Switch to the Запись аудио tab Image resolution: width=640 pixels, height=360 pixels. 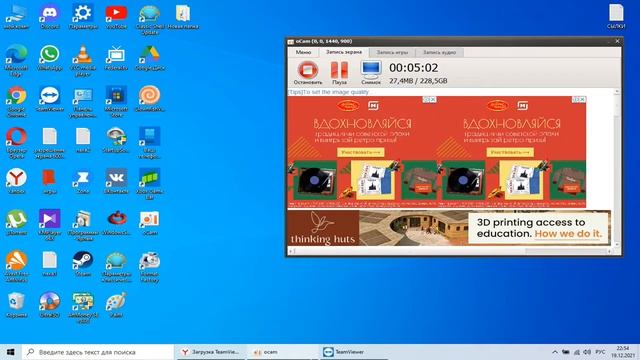[x=439, y=52]
